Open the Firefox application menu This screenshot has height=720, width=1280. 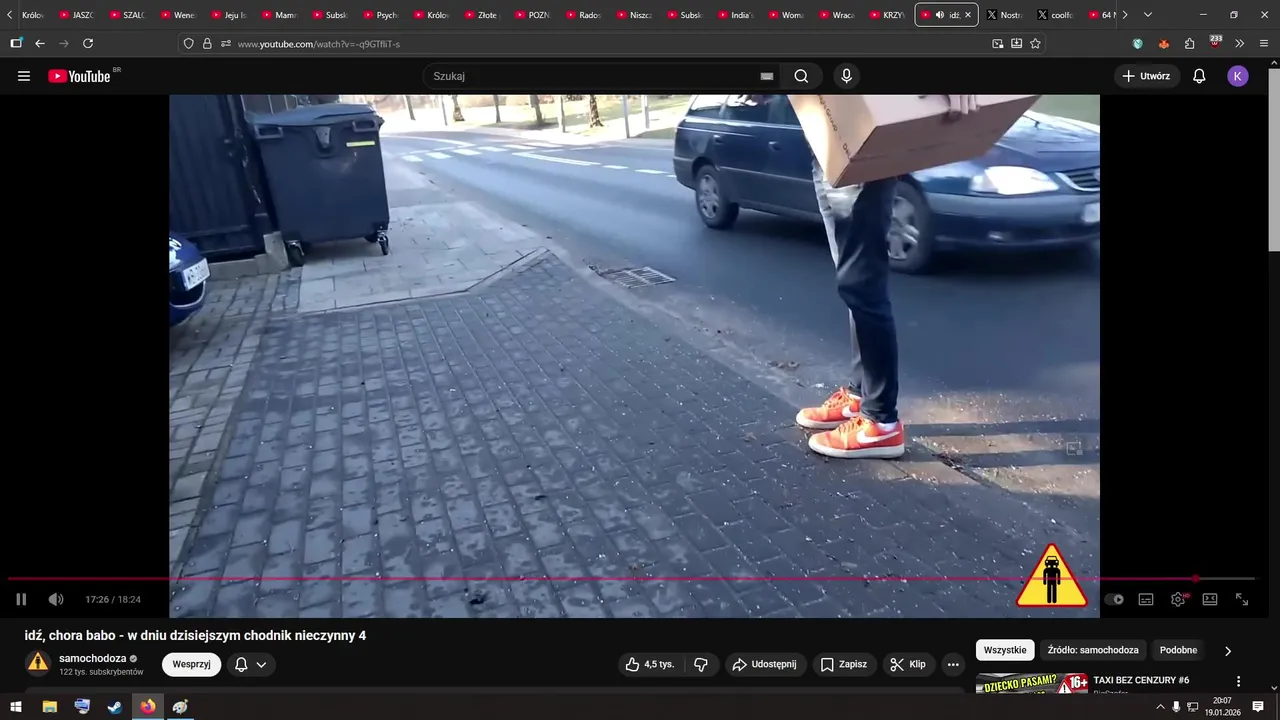[x=1264, y=44]
